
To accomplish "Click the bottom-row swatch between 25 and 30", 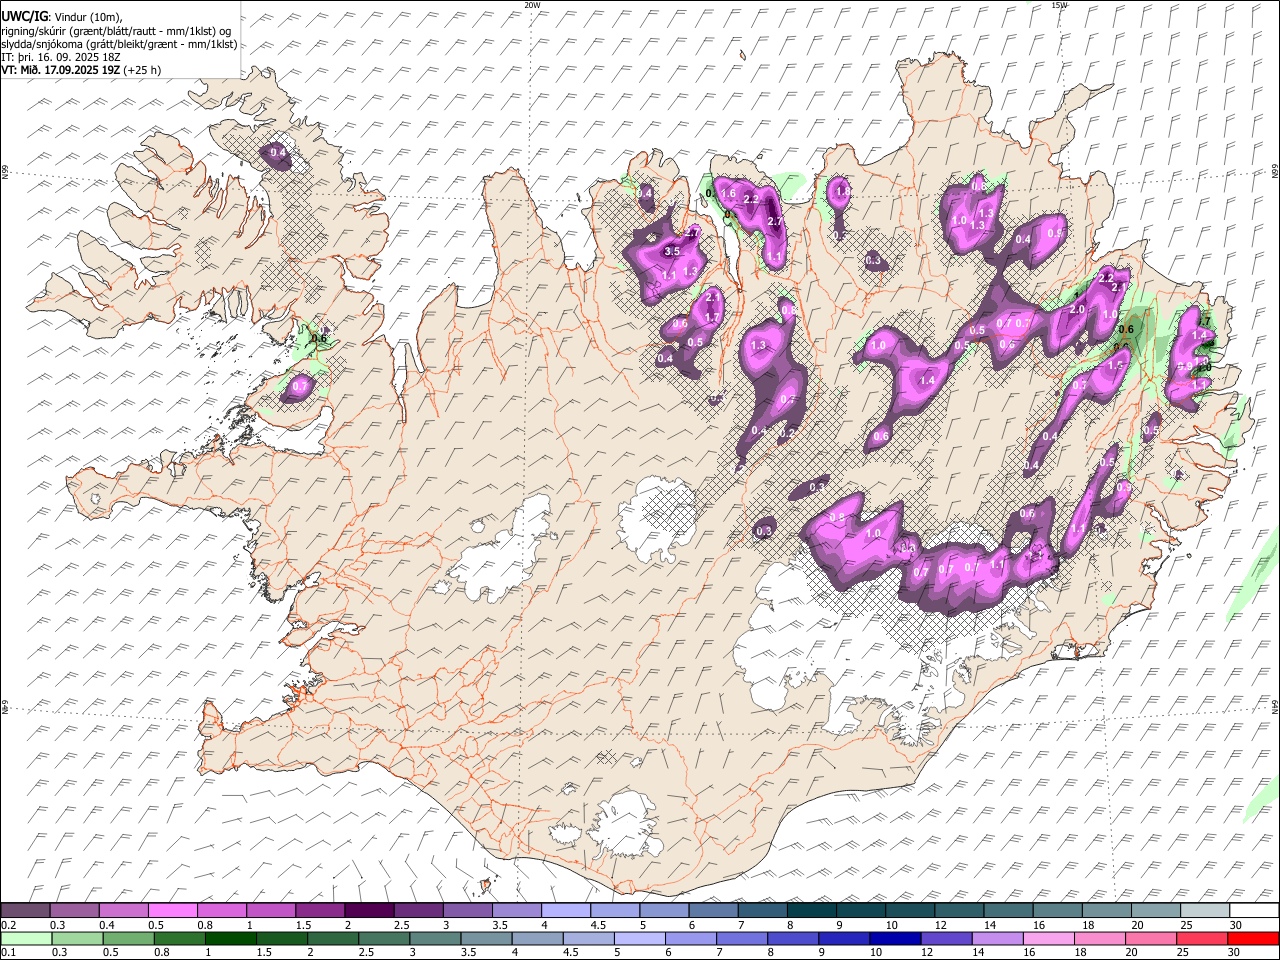I will click(1202, 938).
